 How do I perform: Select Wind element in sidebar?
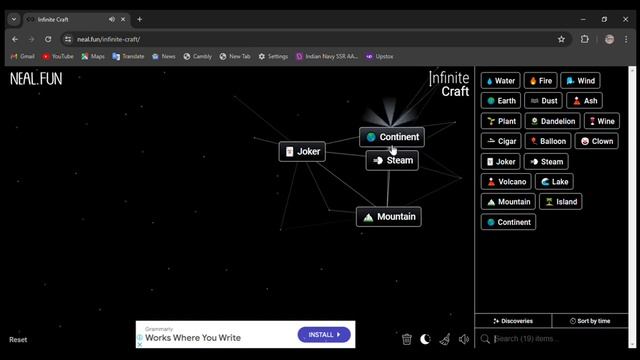pyautogui.click(x=580, y=81)
